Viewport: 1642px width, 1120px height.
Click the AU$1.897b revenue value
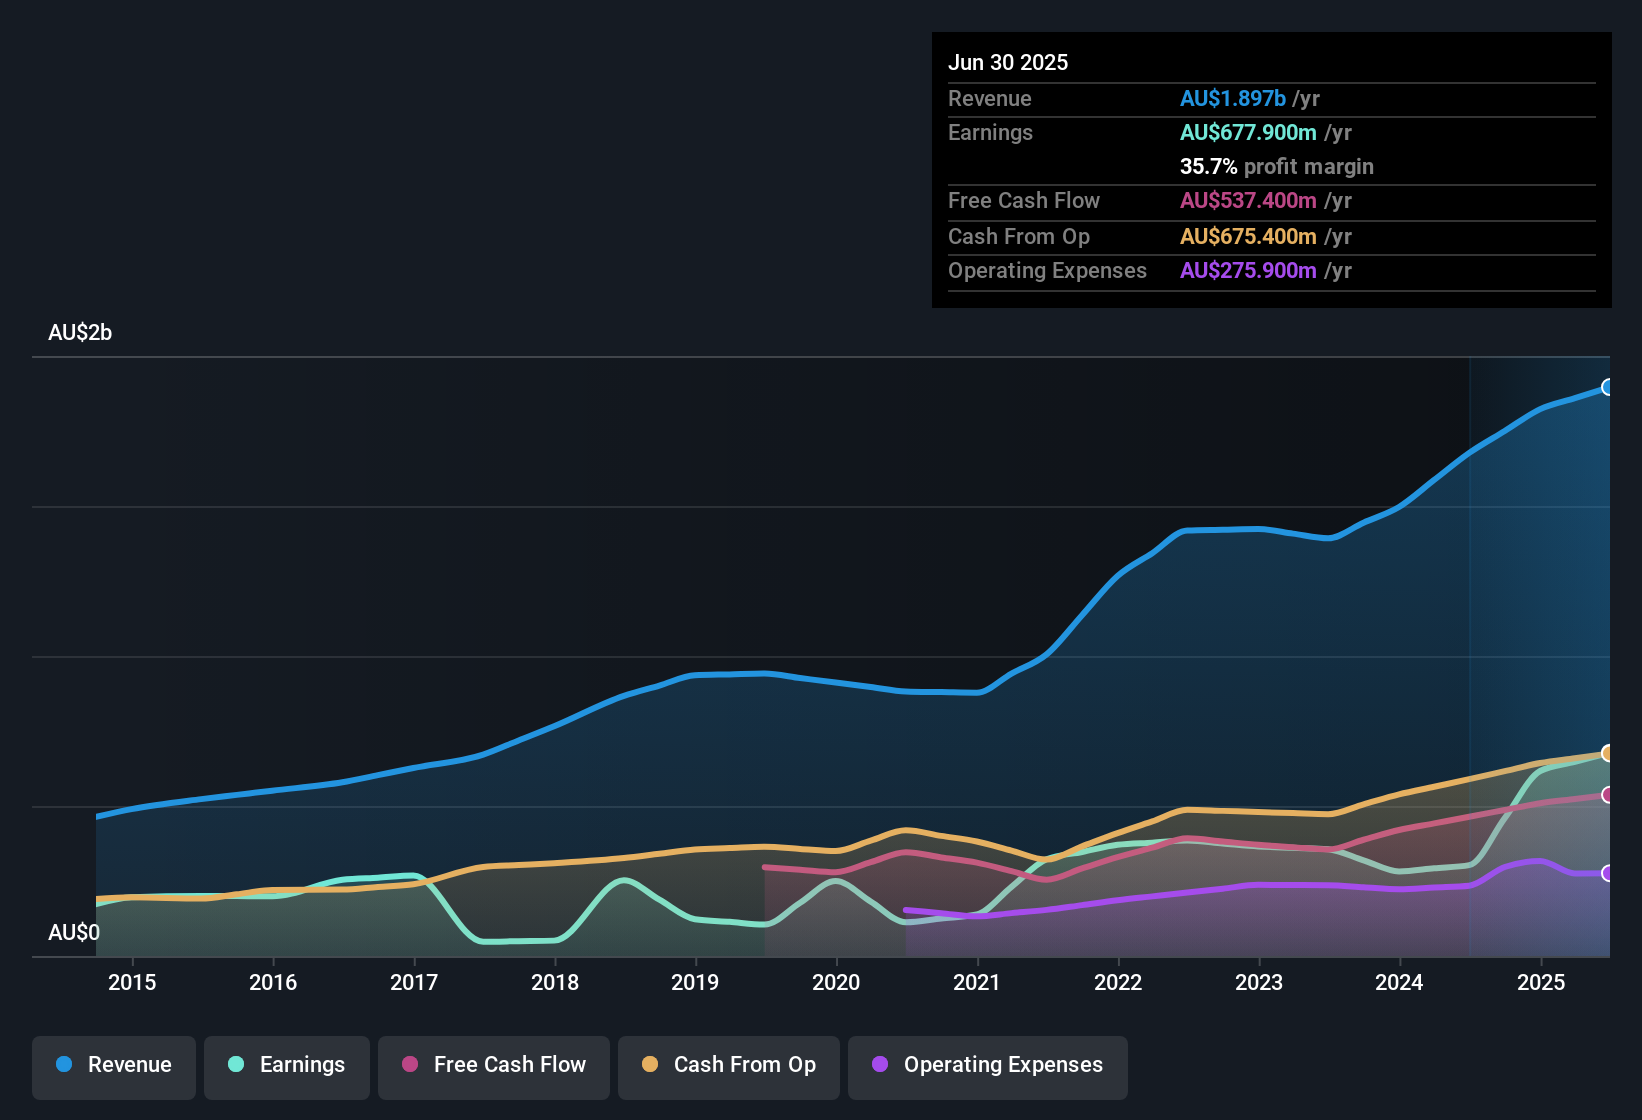coord(1232,98)
